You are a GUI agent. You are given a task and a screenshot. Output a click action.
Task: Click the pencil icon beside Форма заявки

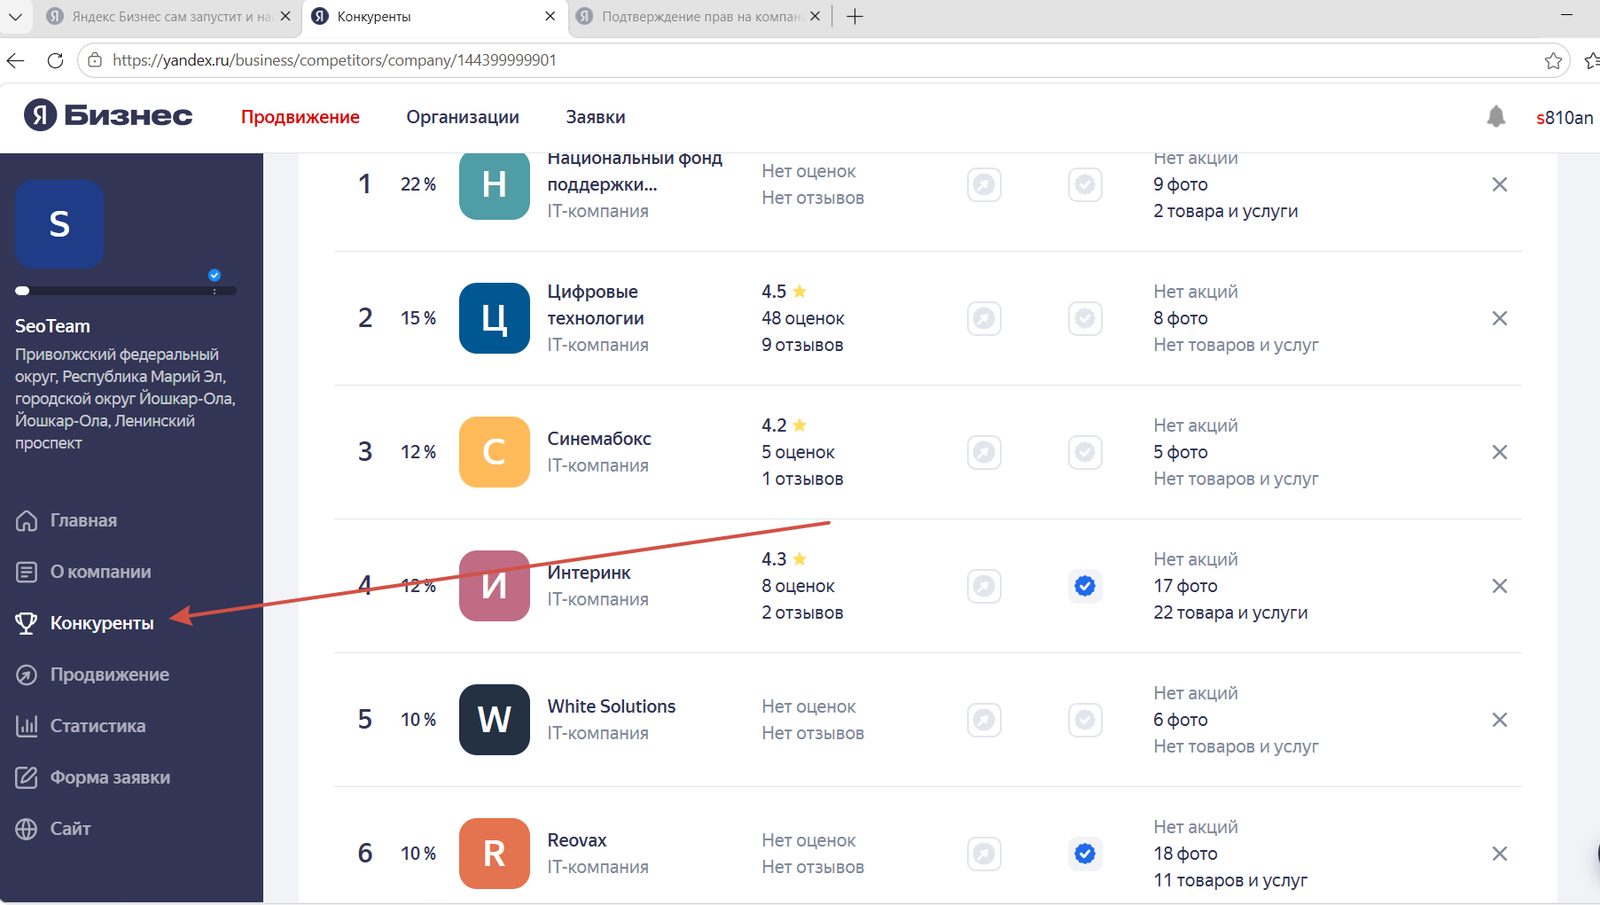coord(26,777)
